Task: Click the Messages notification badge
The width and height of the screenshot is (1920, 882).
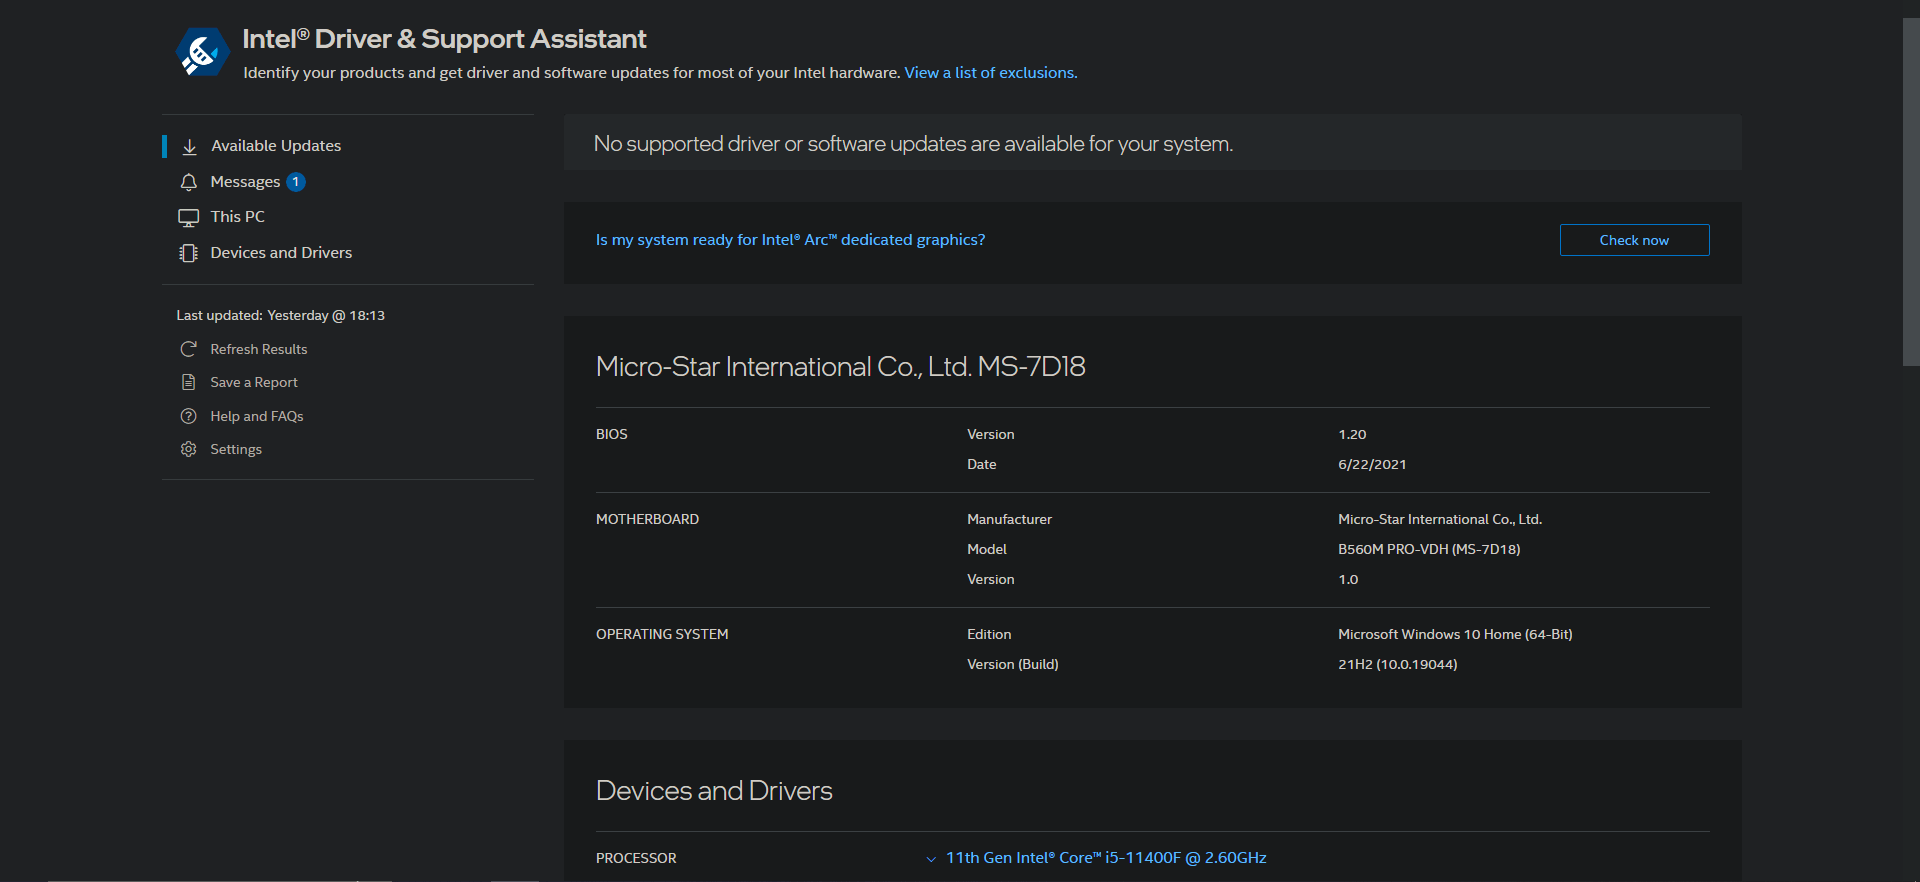Action: point(296,182)
